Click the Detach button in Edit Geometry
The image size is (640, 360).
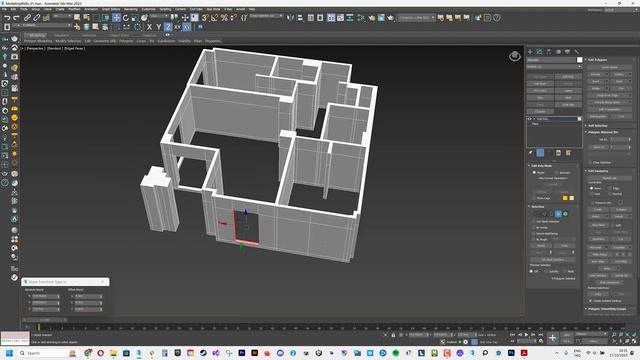619,216
